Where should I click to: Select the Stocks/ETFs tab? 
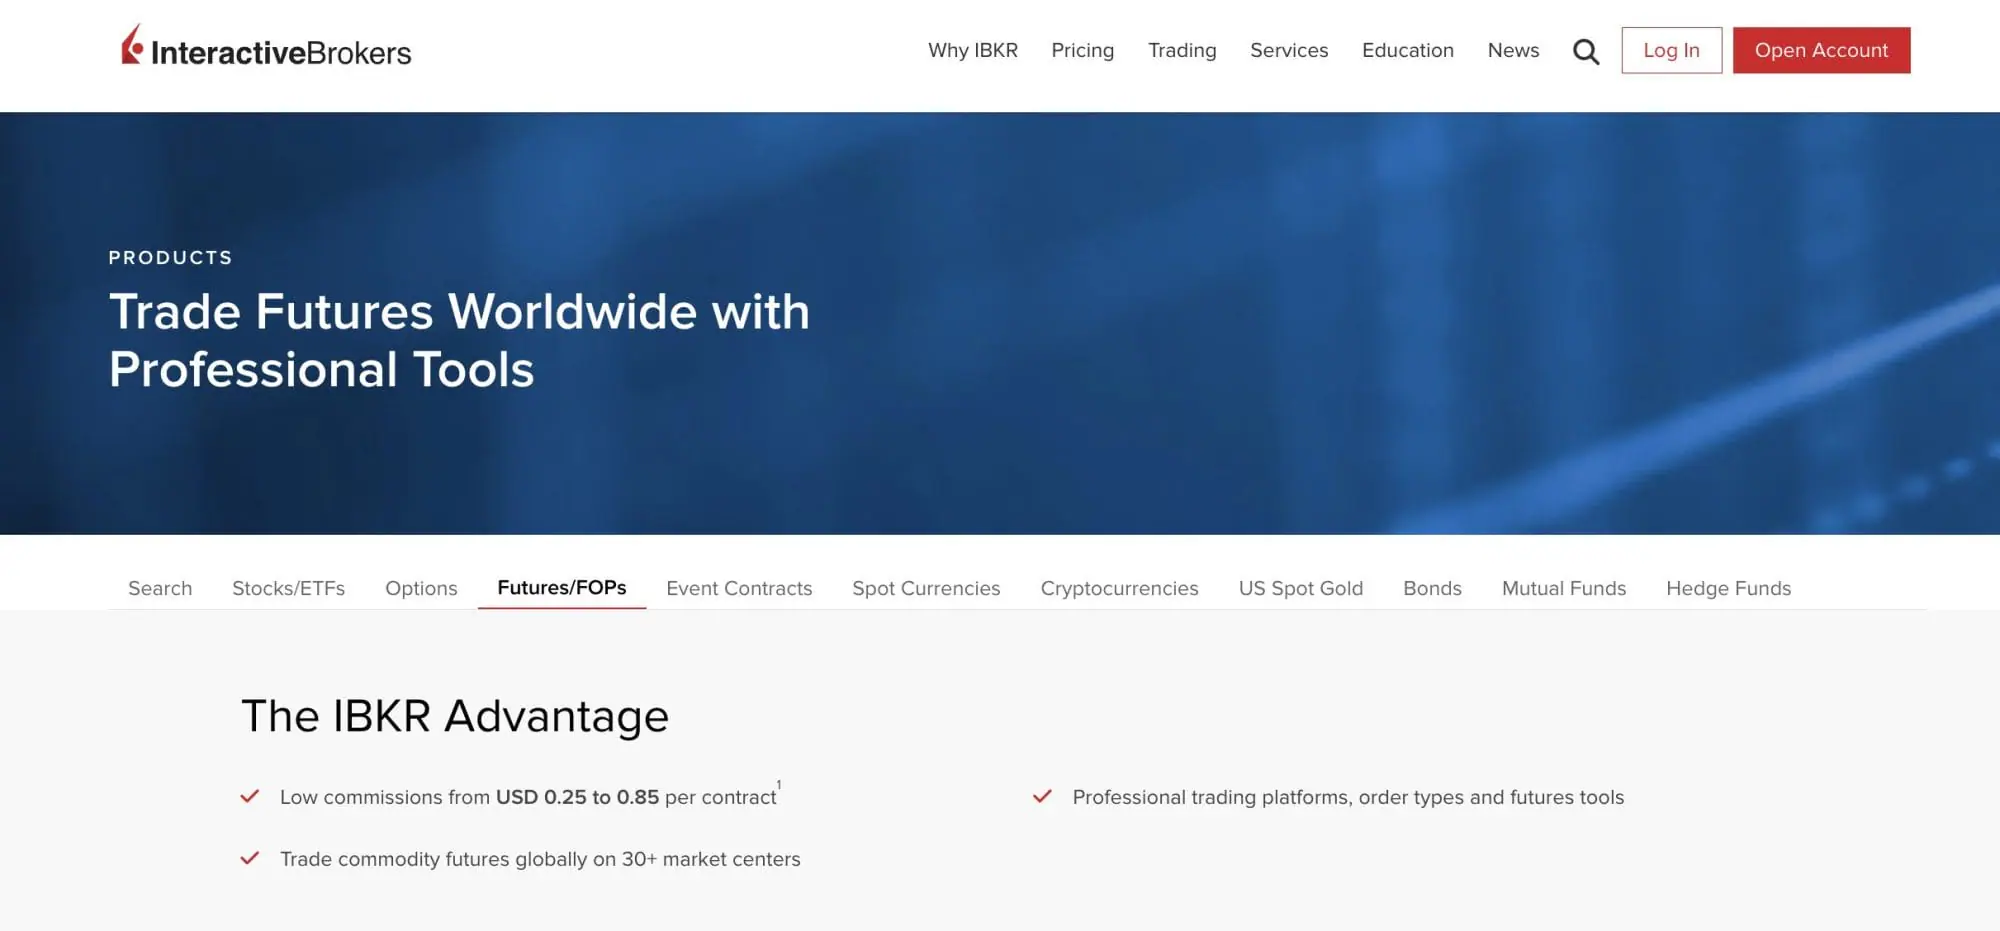[x=288, y=588]
